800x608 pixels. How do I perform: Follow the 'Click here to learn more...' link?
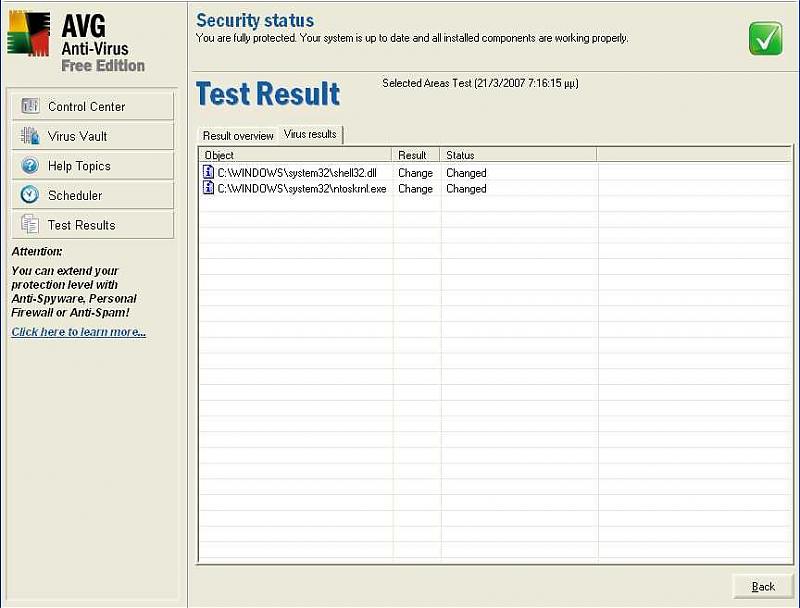[79, 332]
